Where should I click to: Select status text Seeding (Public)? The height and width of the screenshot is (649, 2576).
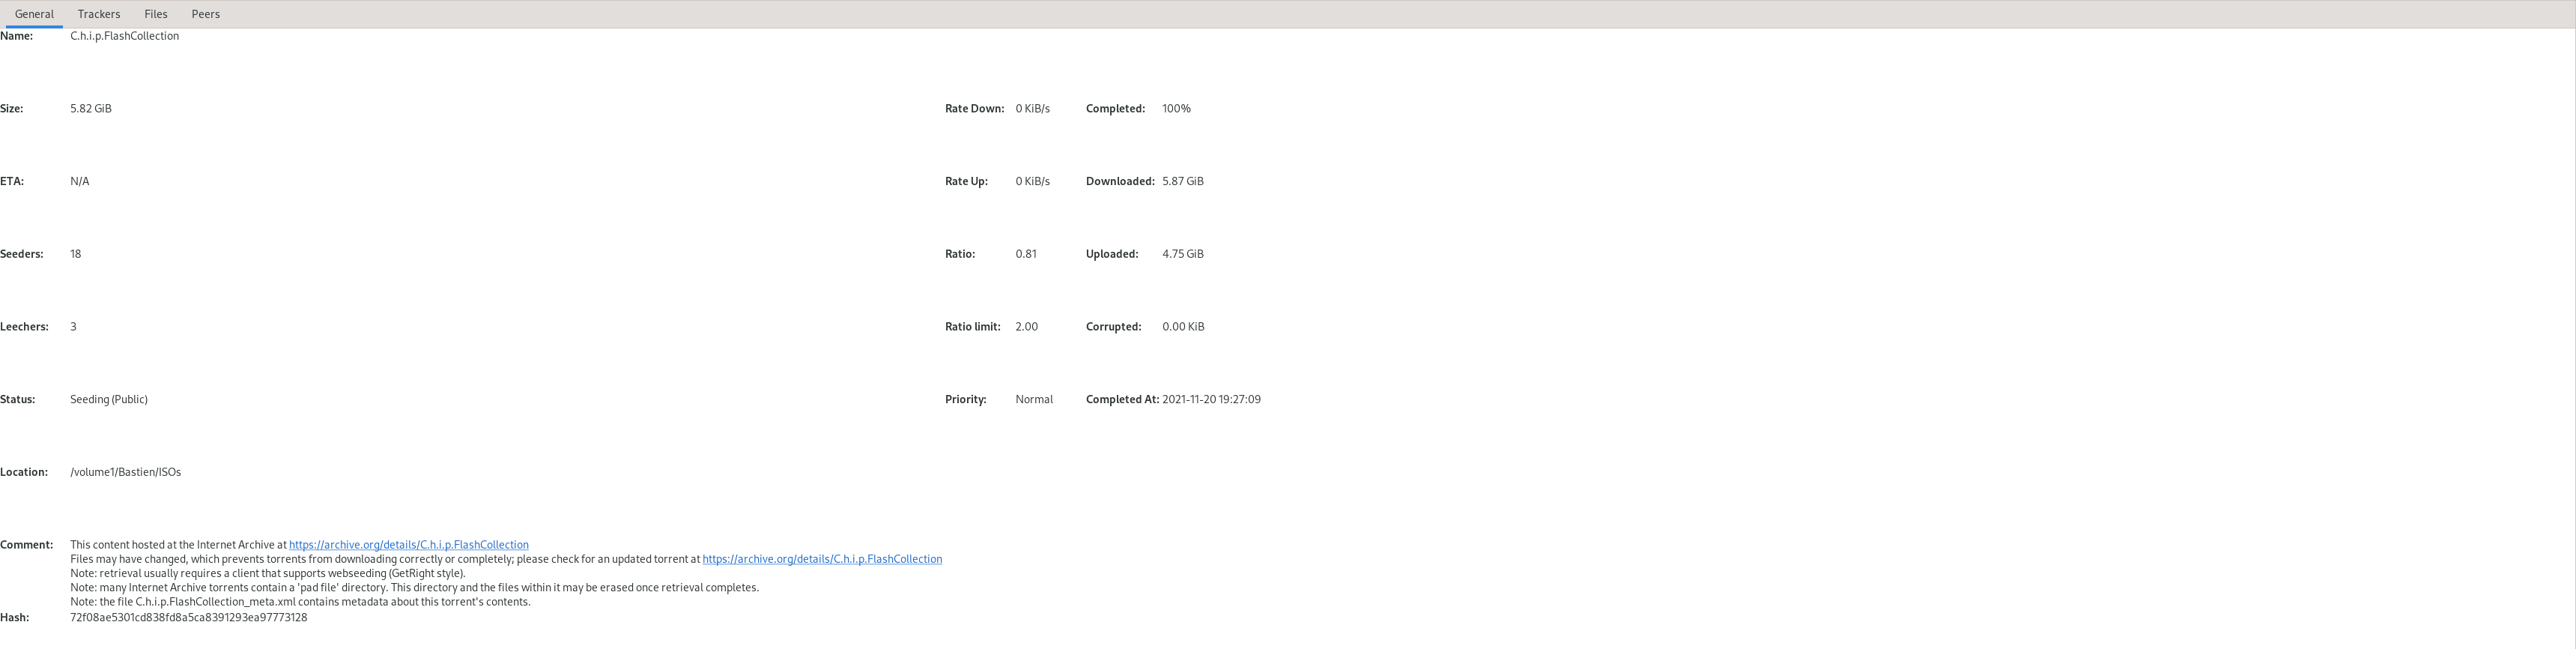point(109,400)
